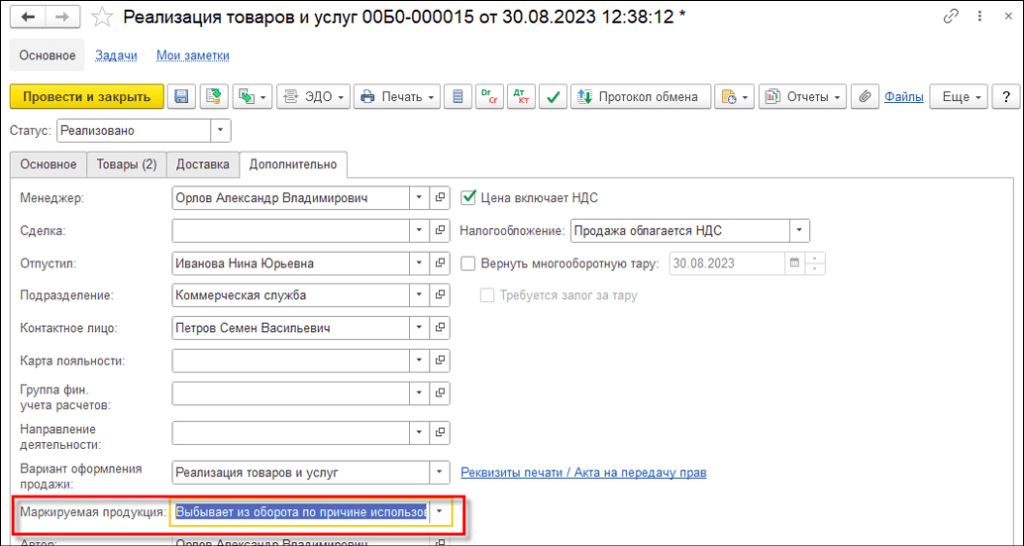This screenshot has width=1024, height=546.
Task: Expand Направление деятельности dropdown
Action: tap(419, 432)
